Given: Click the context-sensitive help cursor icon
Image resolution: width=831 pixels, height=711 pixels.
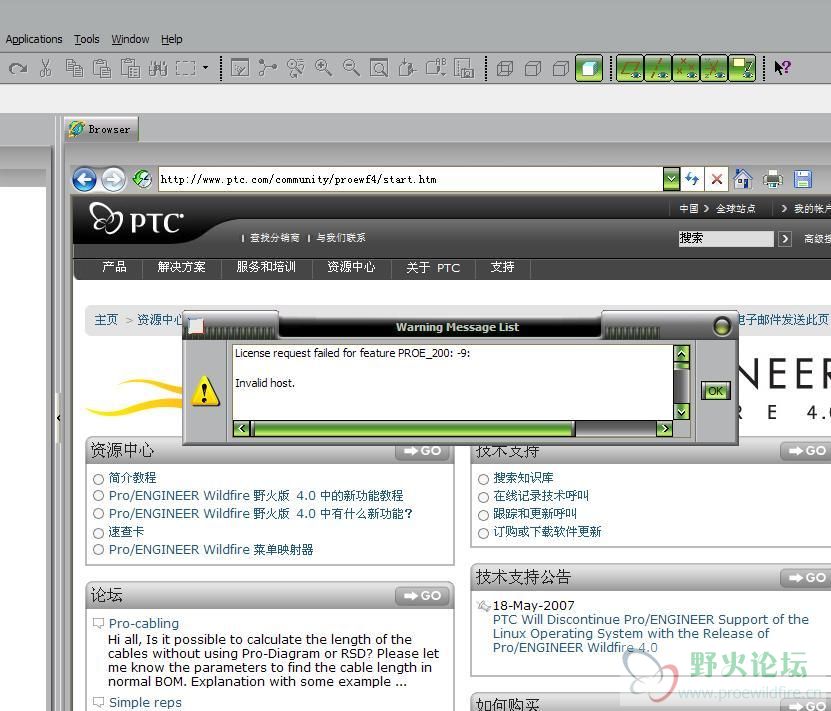Looking at the screenshot, I should tap(782, 68).
